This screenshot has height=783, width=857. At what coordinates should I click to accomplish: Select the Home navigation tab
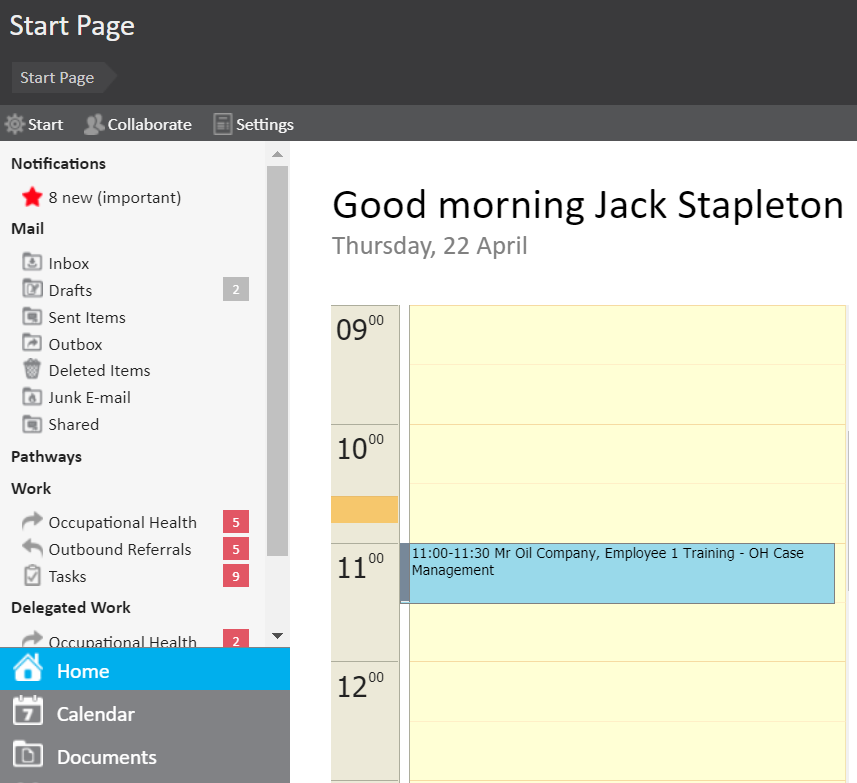tap(83, 671)
